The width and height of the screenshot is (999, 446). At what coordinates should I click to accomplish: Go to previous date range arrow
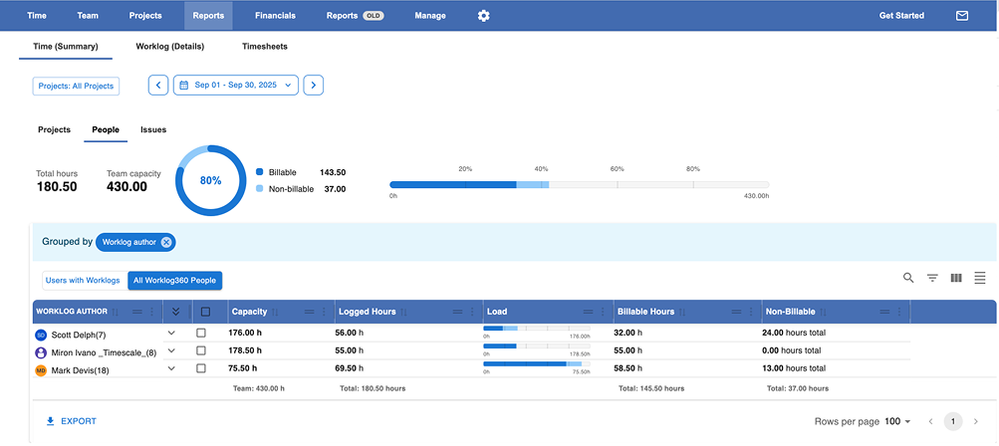[x=158, y=85]
